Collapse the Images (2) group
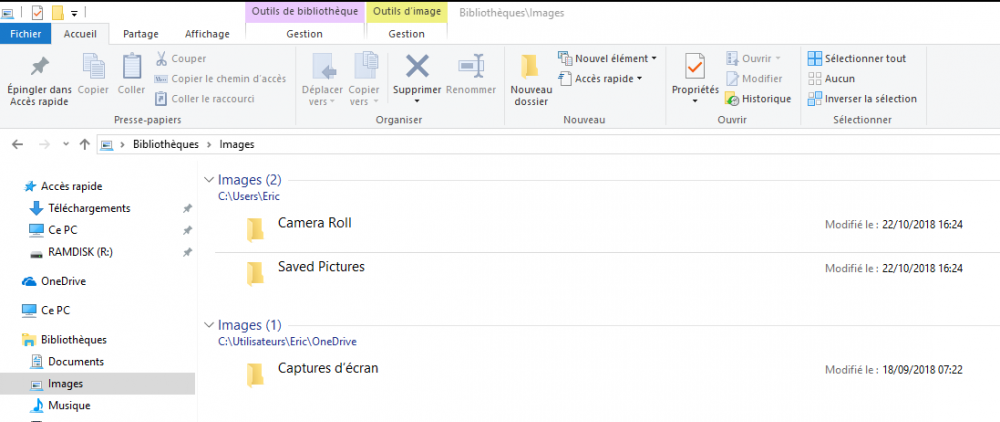The height and width of the screenshot is (422, 1000). (x=208, y=180)
